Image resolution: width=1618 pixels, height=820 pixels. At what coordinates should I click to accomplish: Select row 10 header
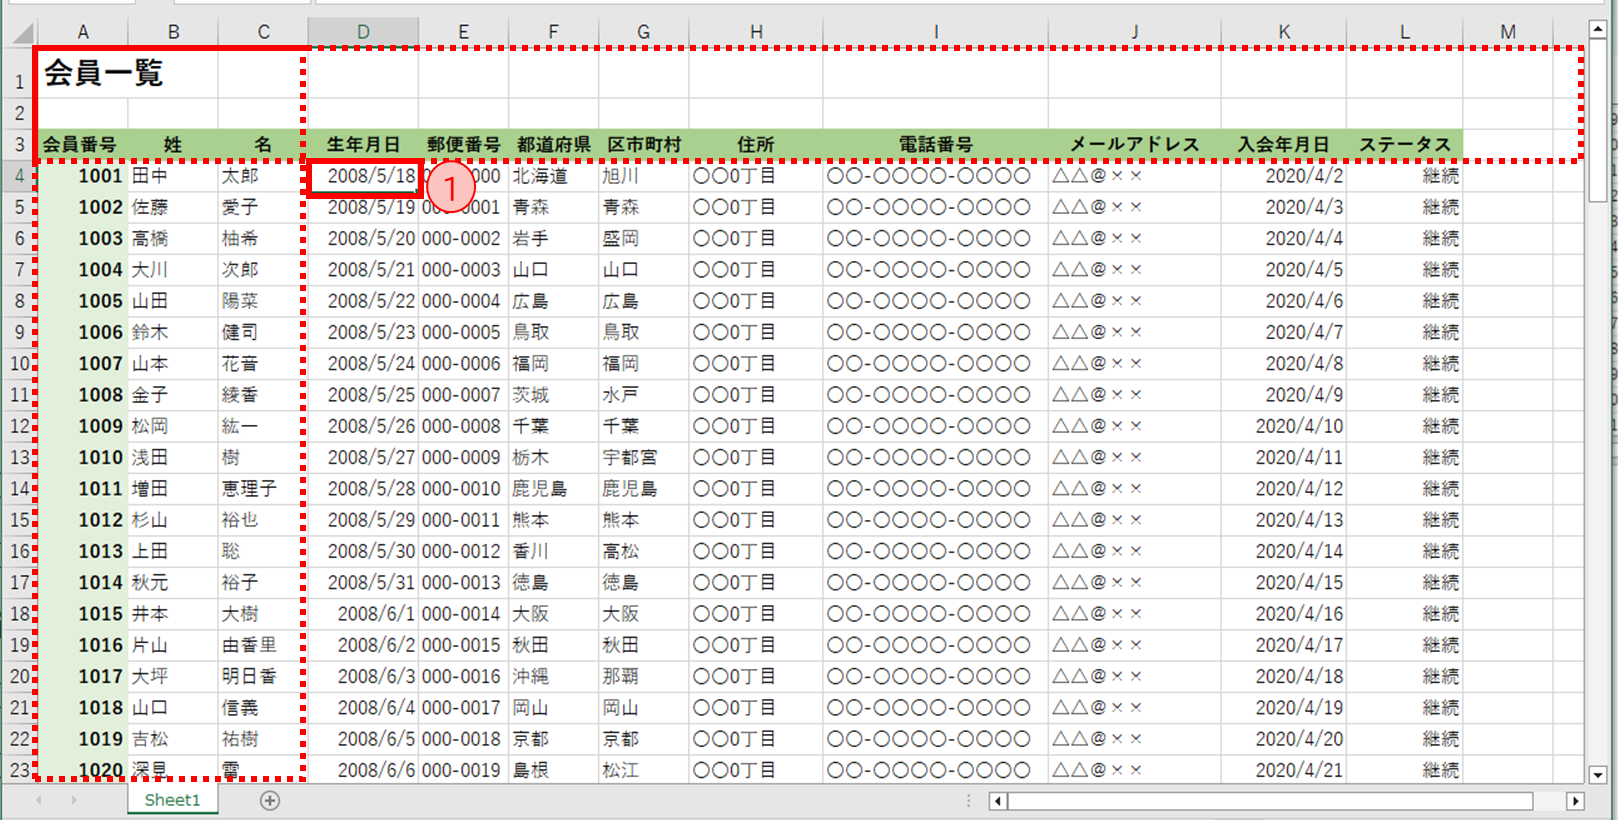pos(19,363)
